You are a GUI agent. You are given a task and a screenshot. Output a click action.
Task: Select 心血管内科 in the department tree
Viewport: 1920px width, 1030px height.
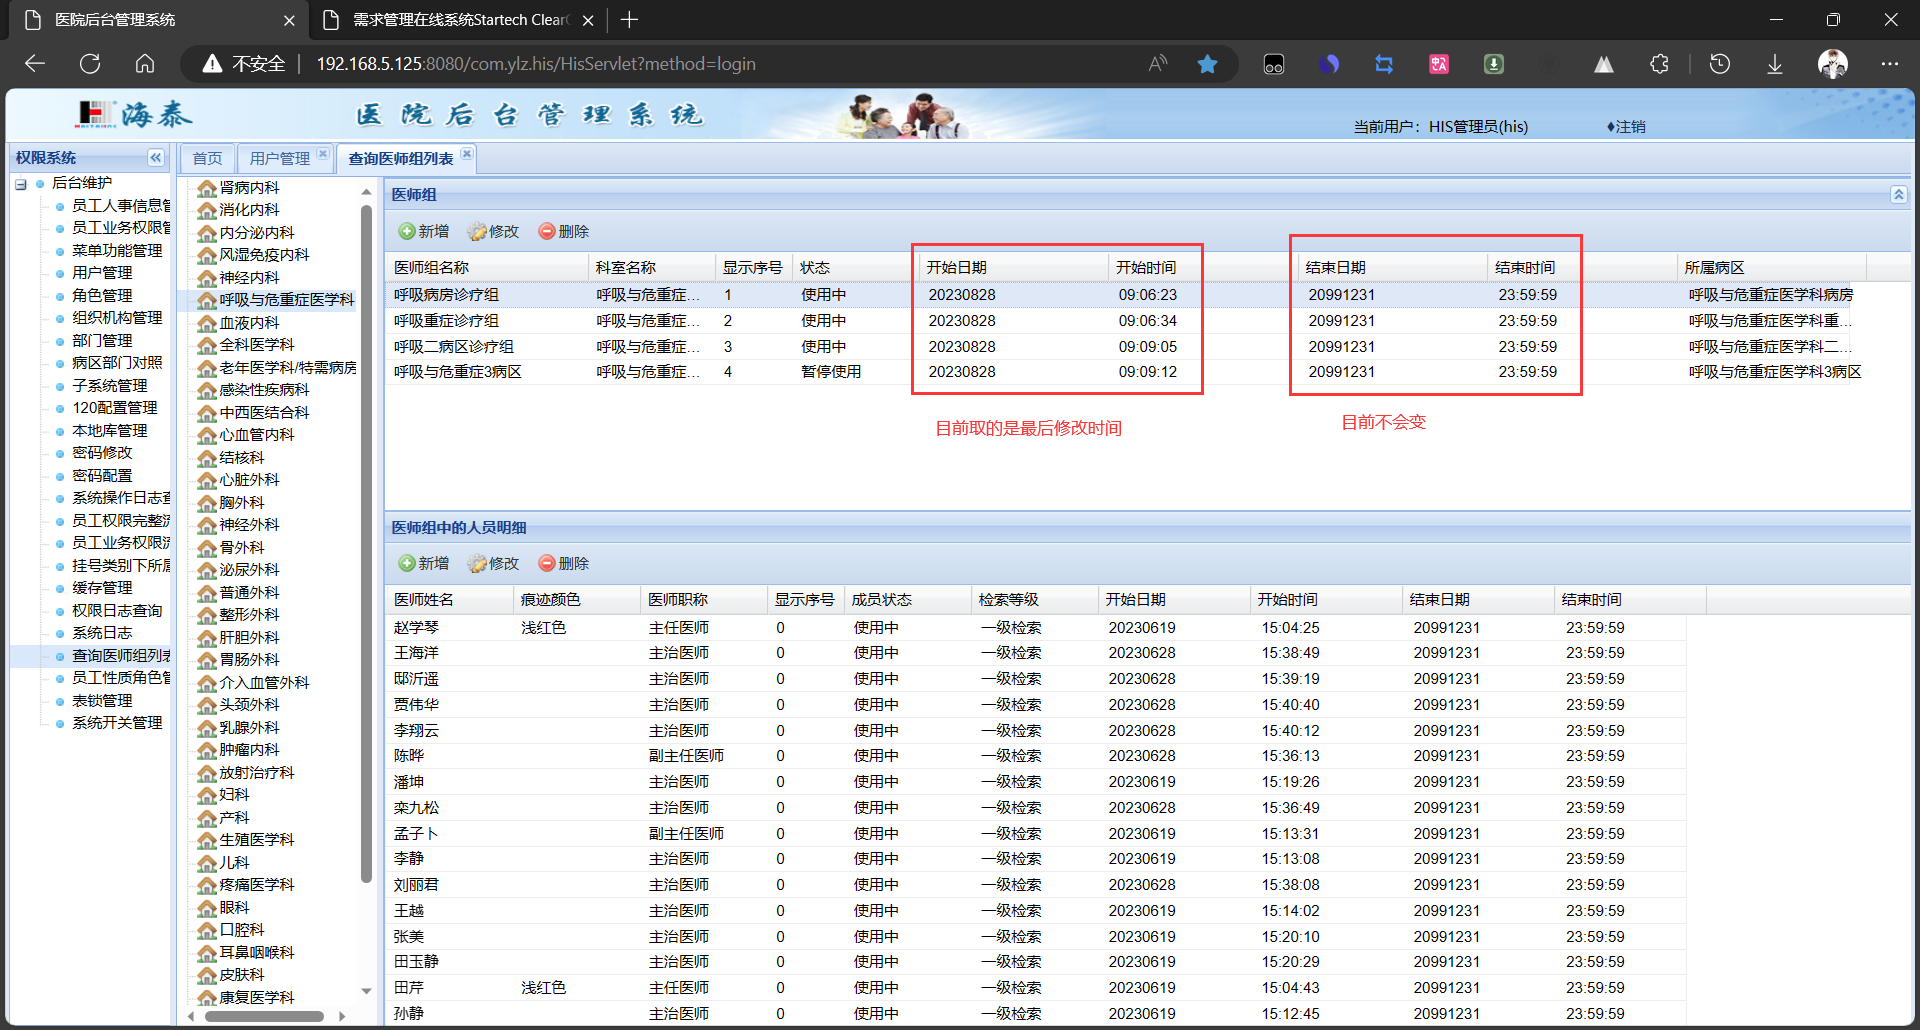pos(256,435)
